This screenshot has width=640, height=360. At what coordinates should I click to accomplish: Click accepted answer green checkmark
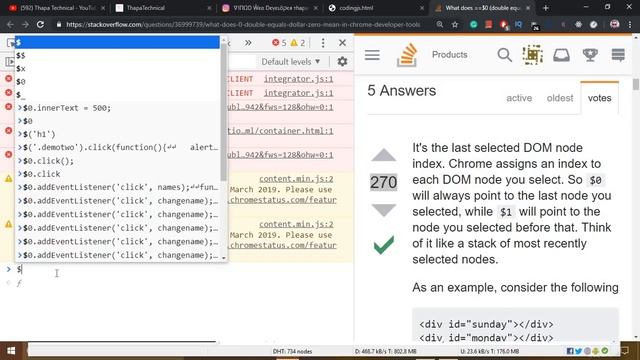tap(384, 245)
